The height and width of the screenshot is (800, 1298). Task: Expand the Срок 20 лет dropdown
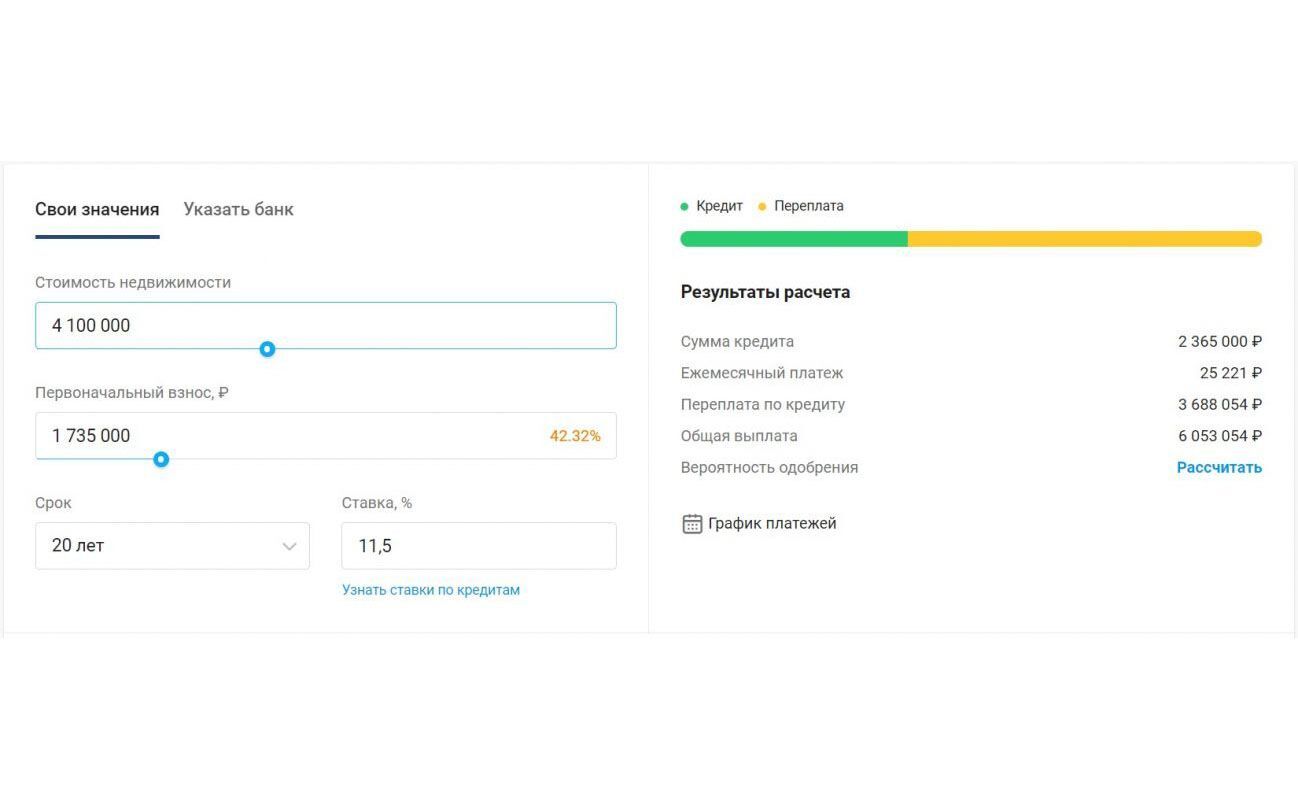[160, 546]
